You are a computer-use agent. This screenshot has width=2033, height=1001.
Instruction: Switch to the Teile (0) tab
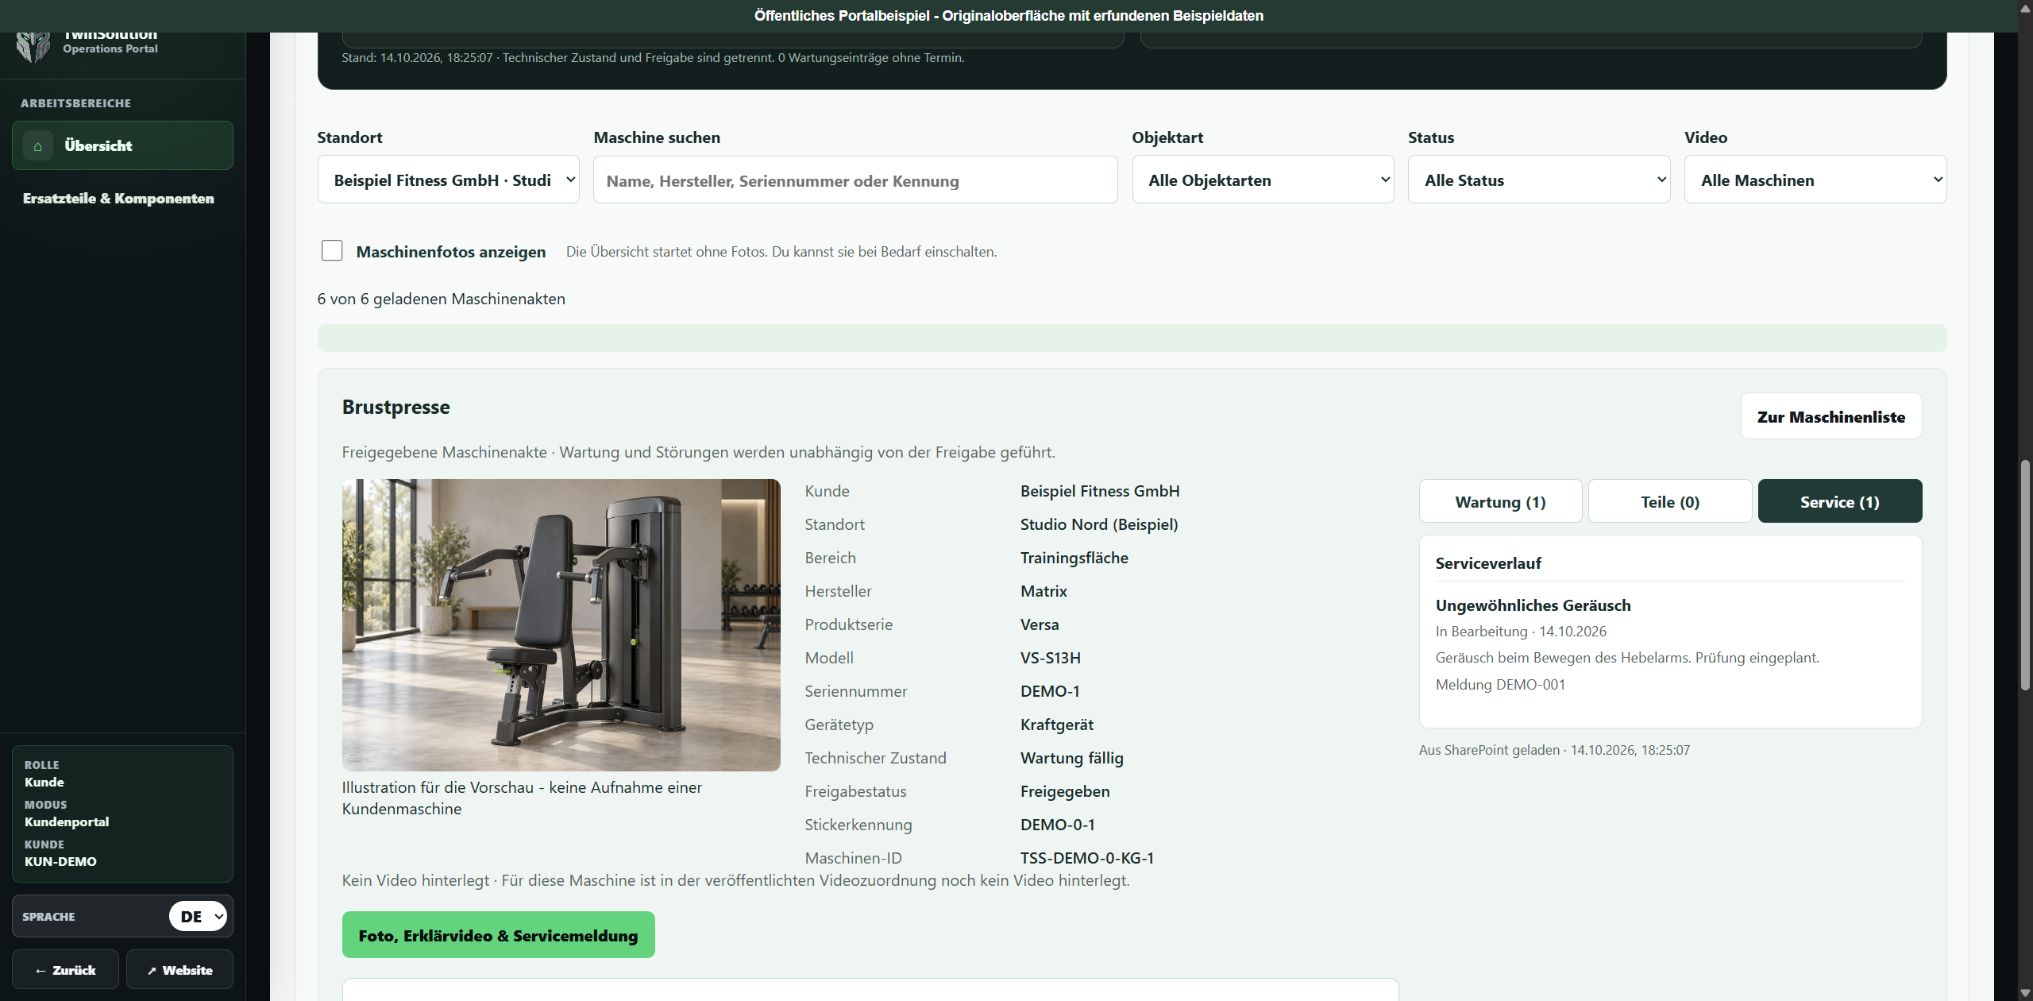click(x=1670, y=501)
